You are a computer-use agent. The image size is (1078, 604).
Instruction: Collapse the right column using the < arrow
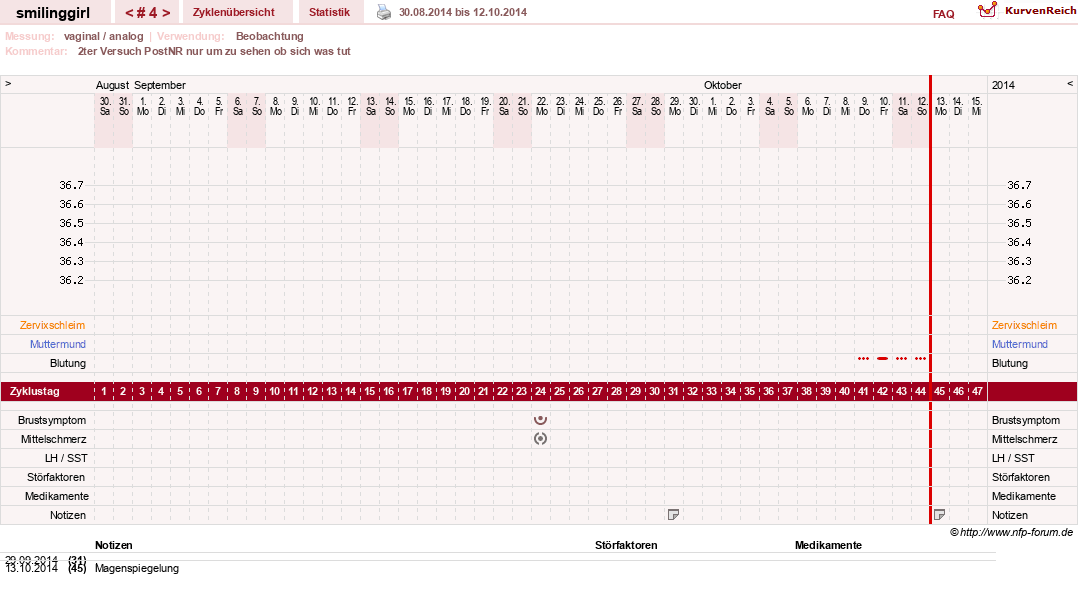pyautogui.click(x=1070, y=83)
